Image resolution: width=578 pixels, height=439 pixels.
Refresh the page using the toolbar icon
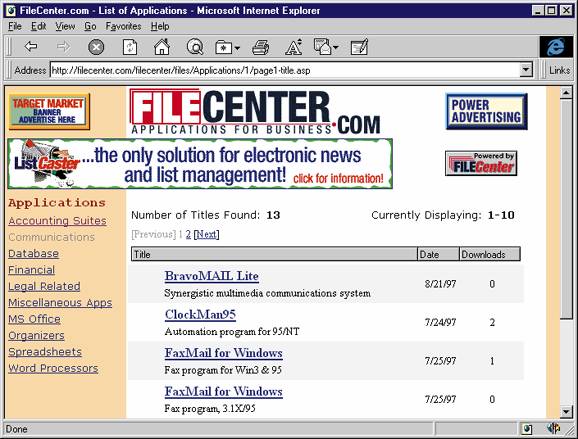130,47
